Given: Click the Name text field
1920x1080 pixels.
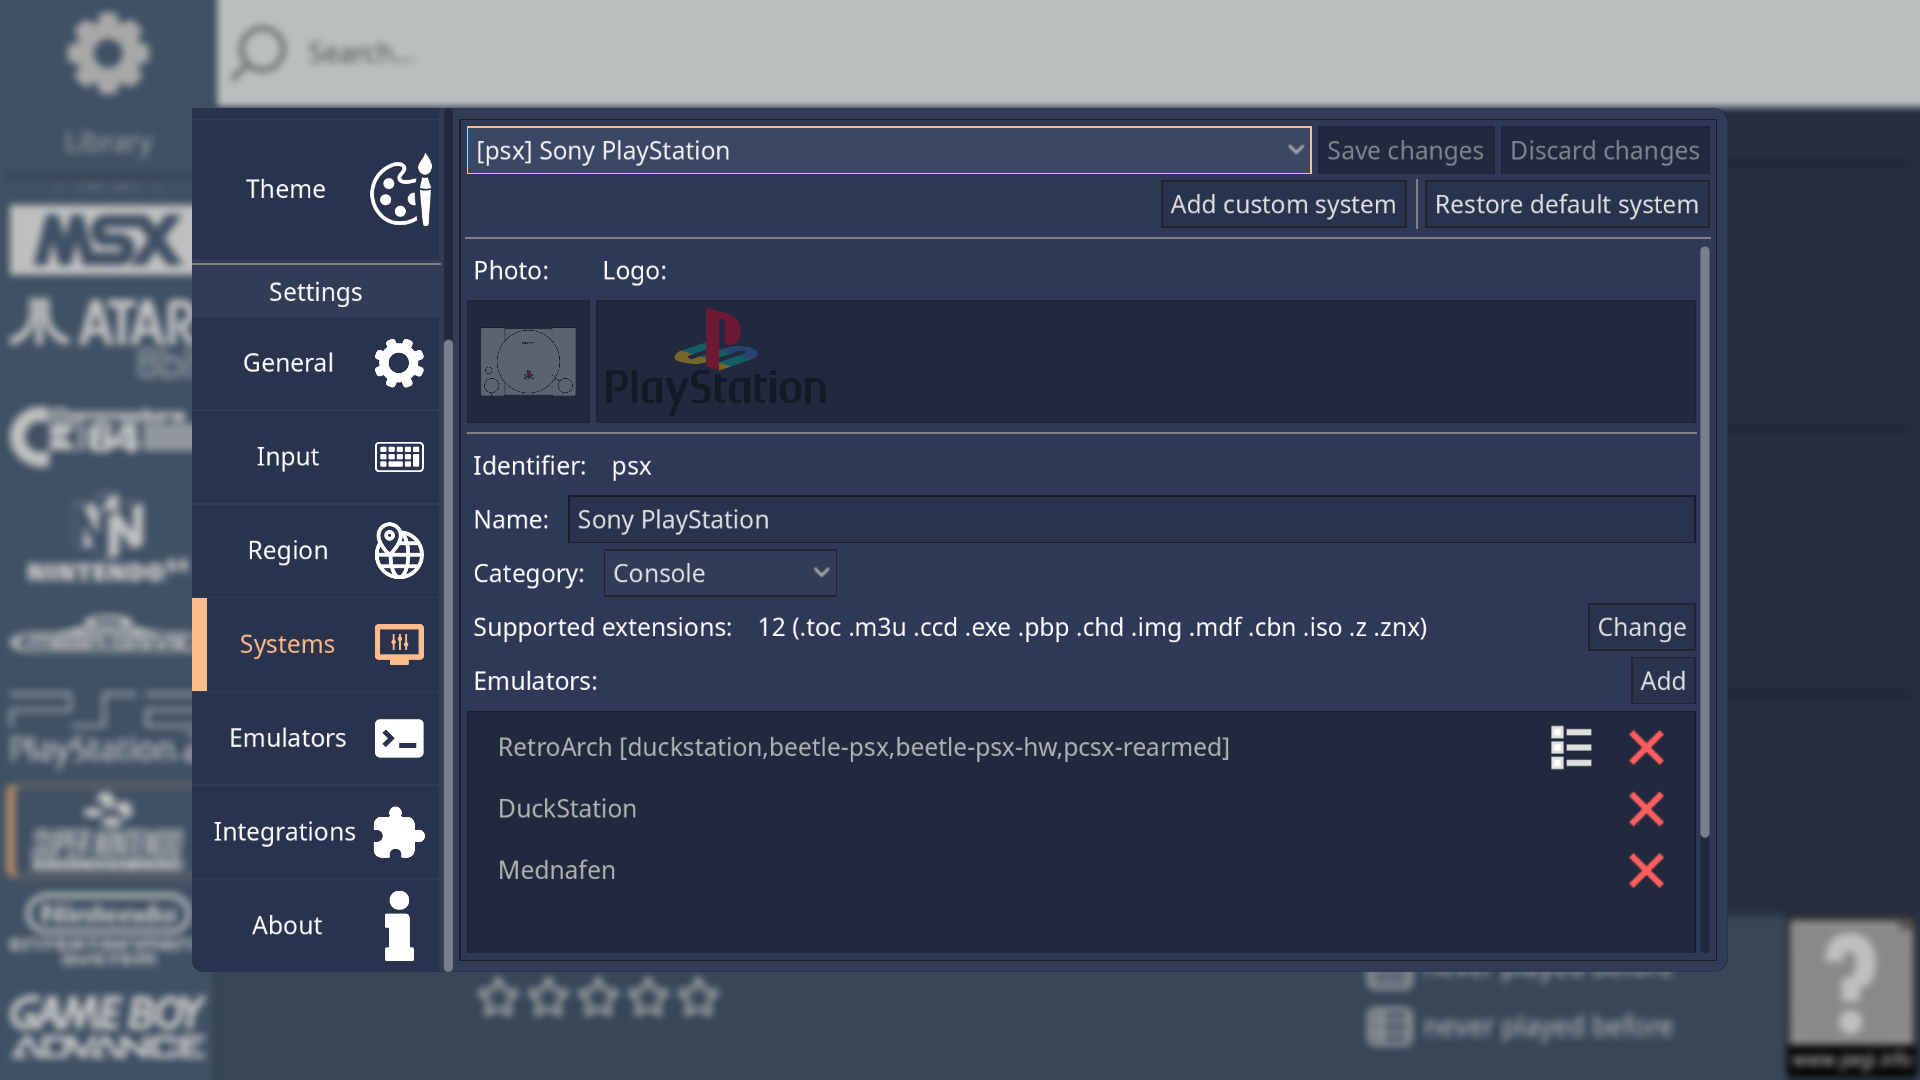Looking at the screenshot, I should tap(1130, 520).
